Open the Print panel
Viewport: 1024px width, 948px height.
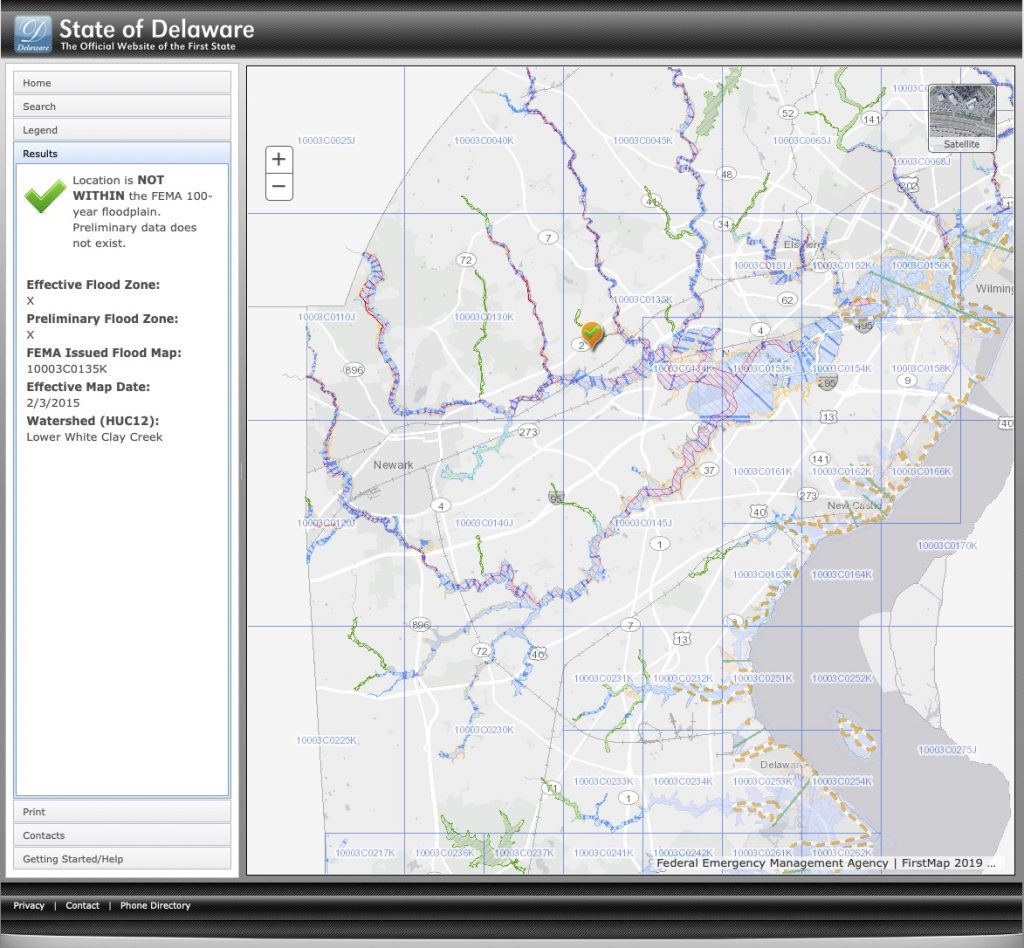122,812
